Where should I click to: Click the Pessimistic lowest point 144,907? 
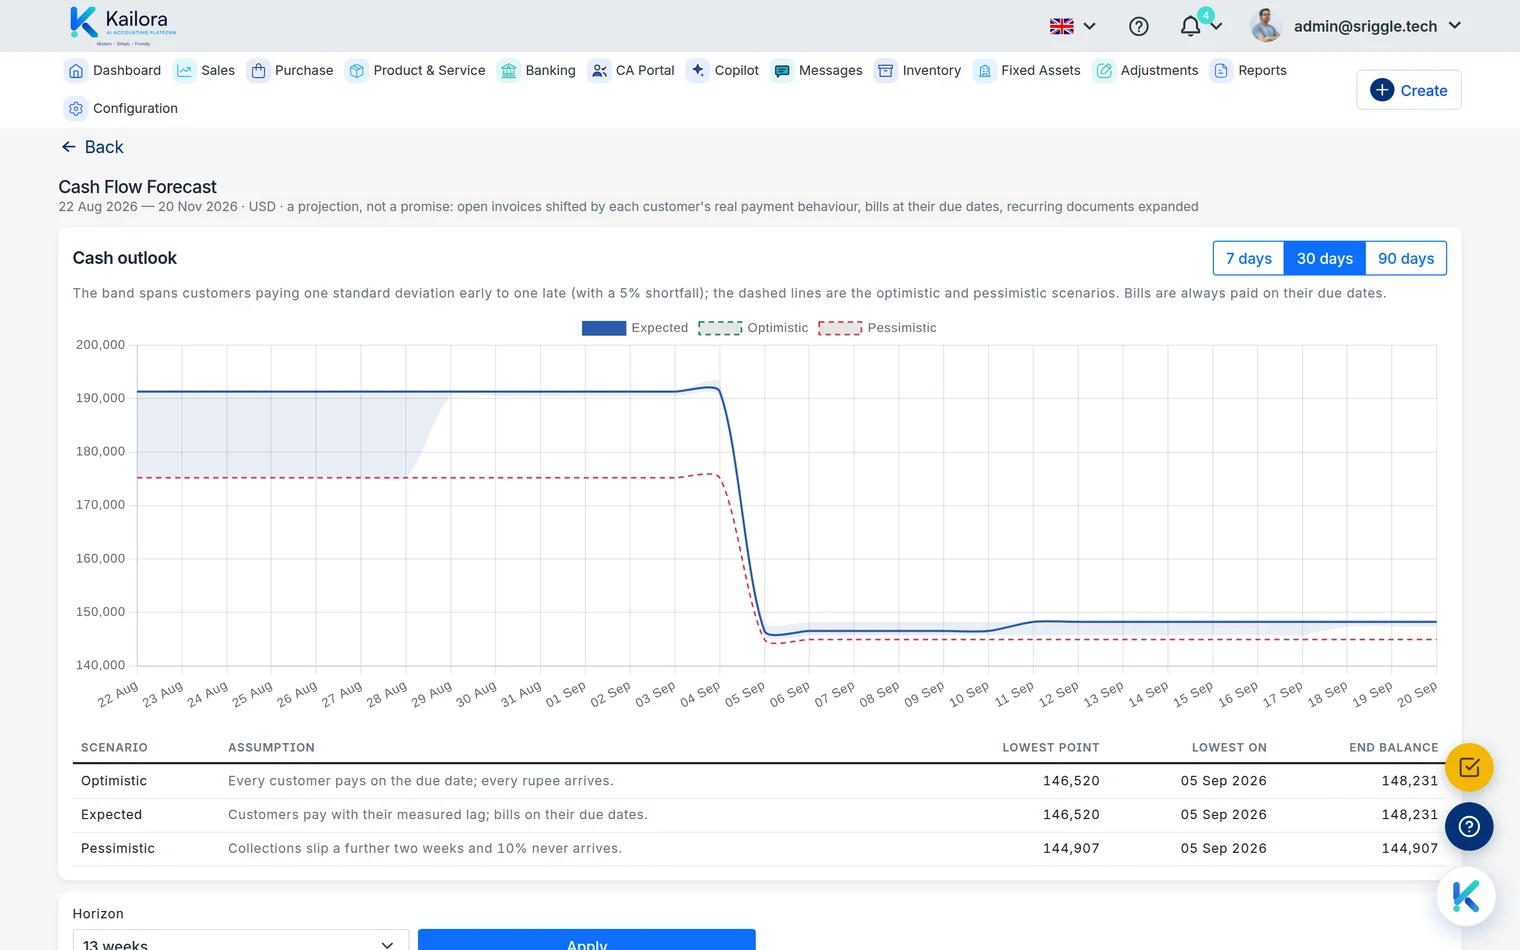pos(1071,849)
